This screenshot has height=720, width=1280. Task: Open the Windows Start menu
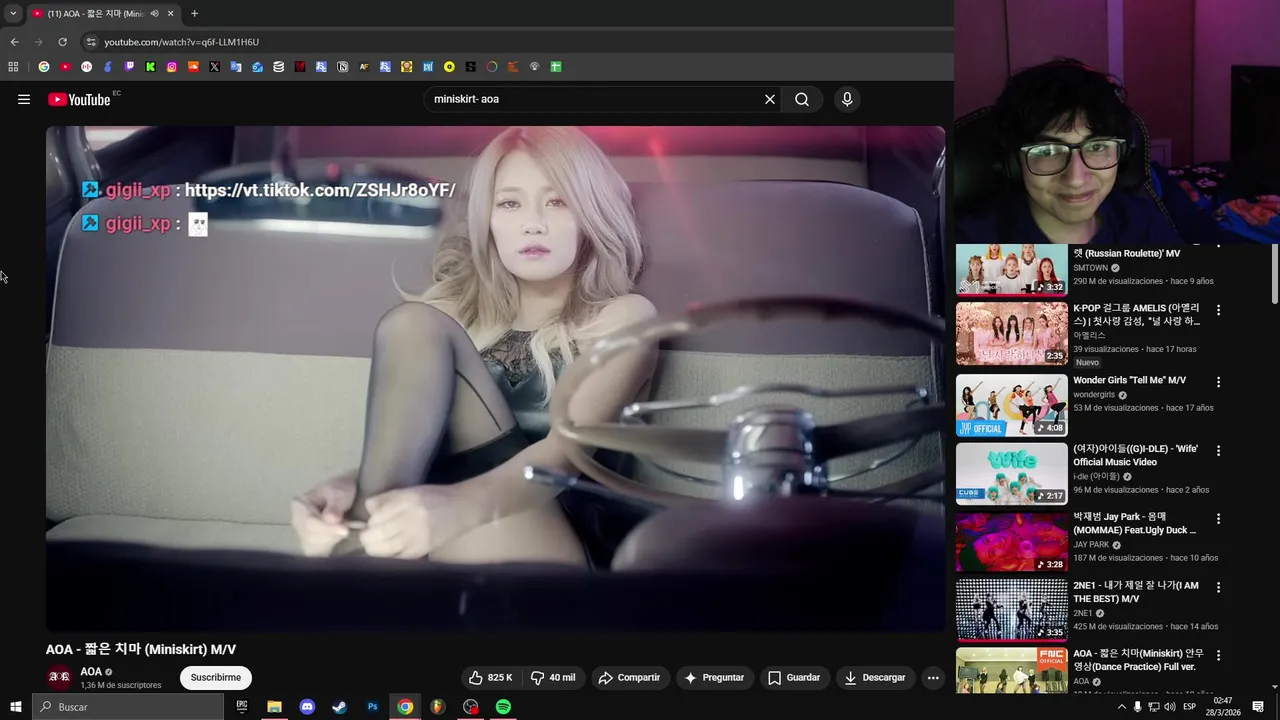tap(15, 707)
